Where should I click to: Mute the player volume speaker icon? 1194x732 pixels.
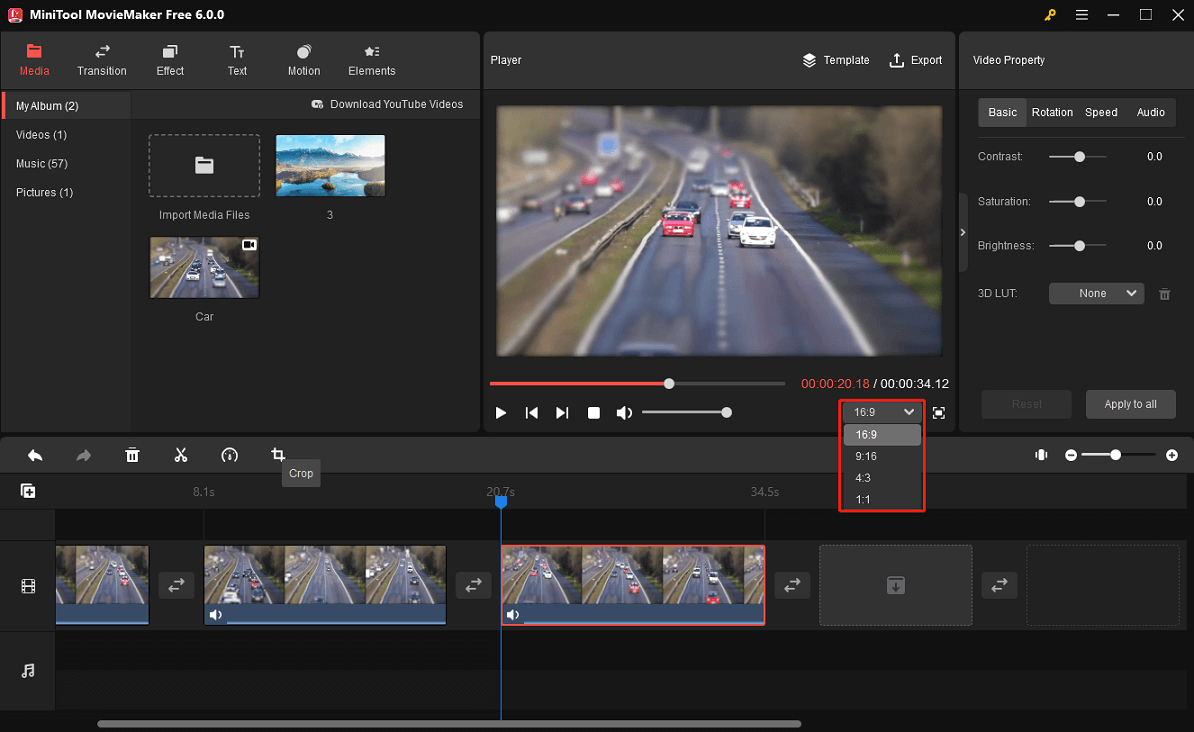pyautogui.click(x=624, y=413)
